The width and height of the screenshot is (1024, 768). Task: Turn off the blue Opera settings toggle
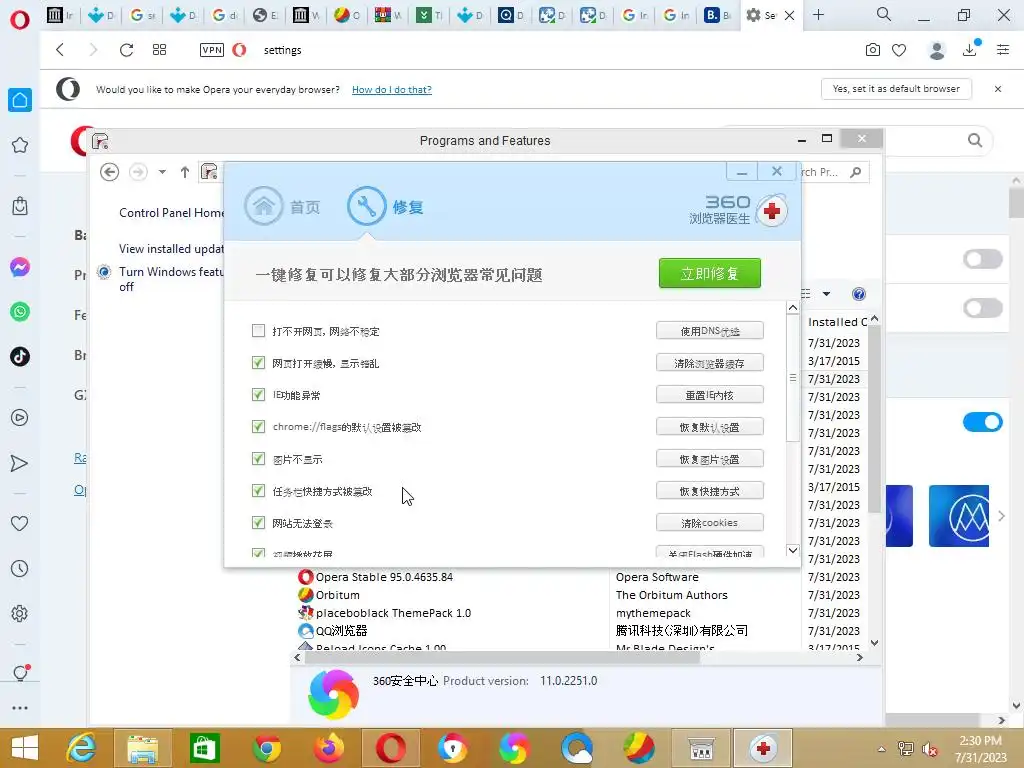tap(983, 423)
